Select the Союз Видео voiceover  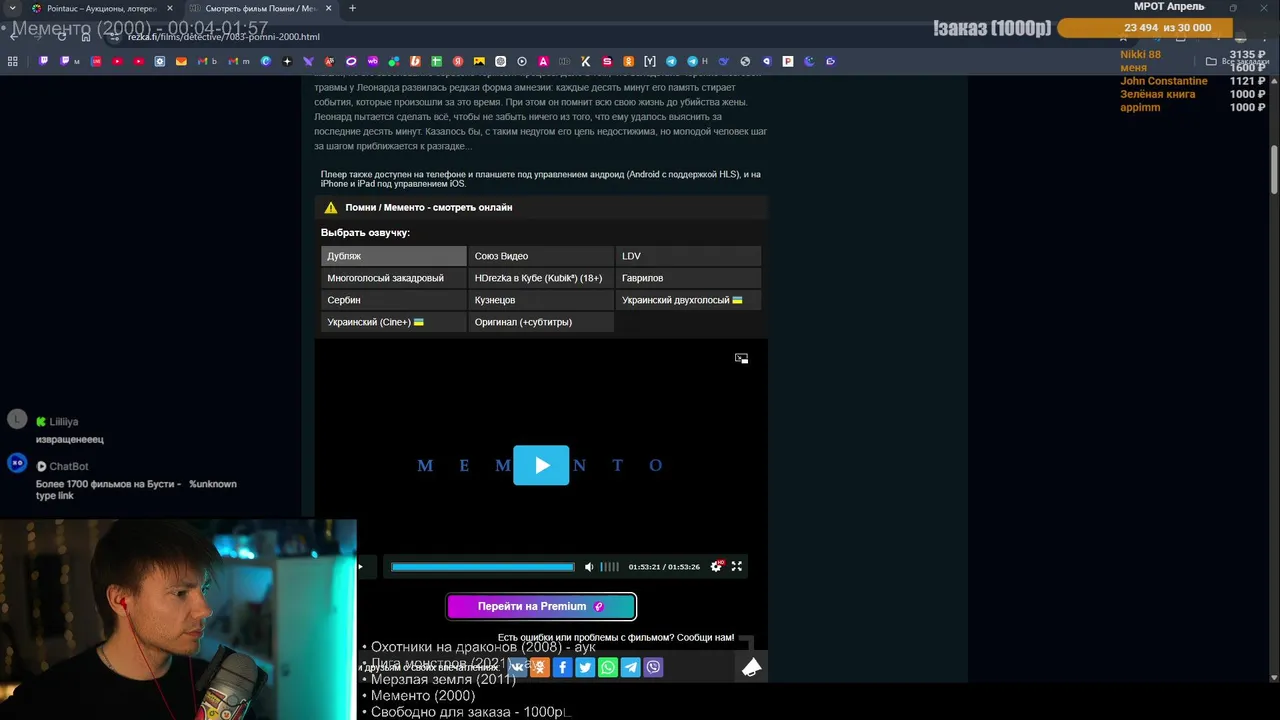[541, 256]
